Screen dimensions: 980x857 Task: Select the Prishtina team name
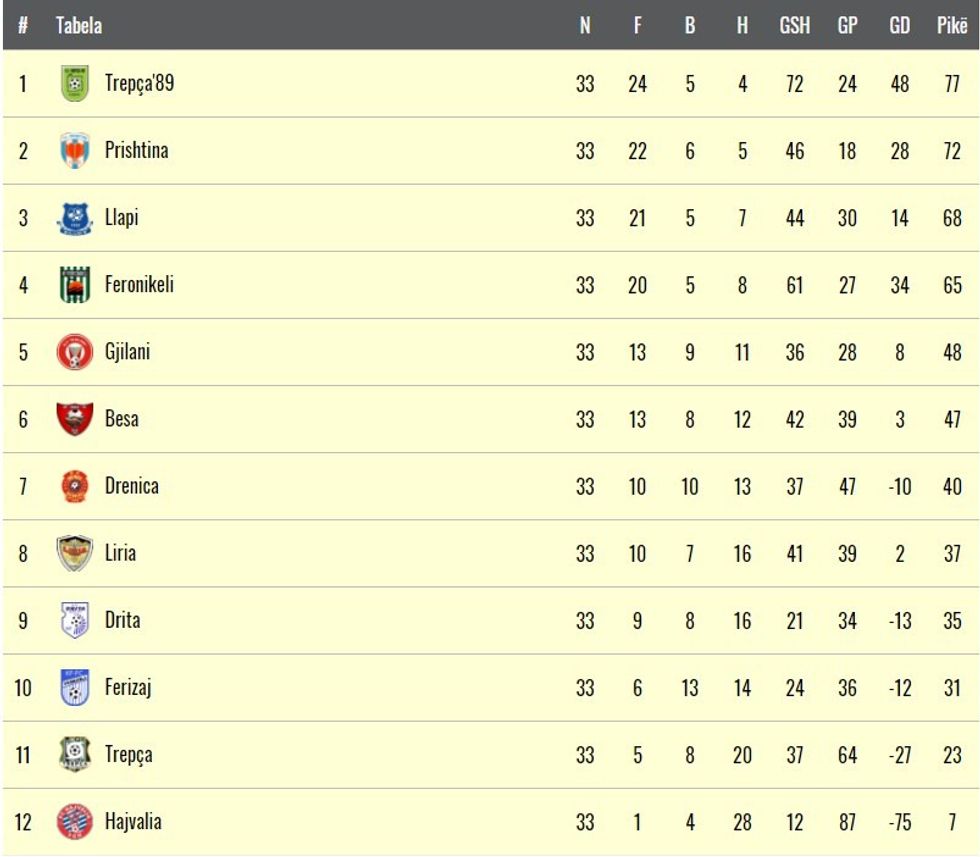coord(136,151)
